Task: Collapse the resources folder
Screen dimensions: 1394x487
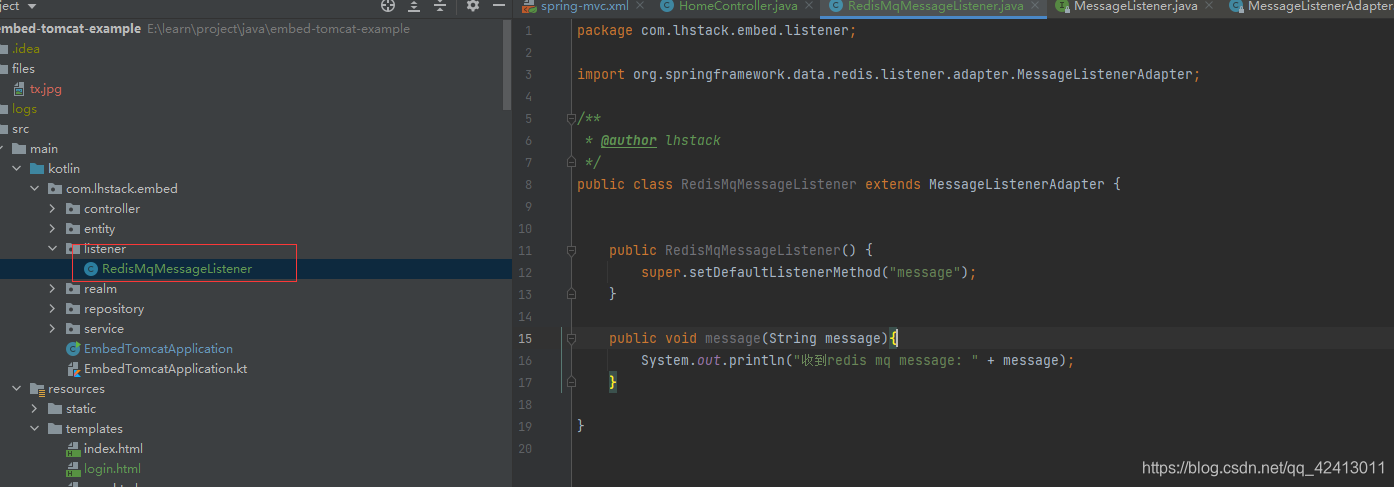Action: pos(17,389)
